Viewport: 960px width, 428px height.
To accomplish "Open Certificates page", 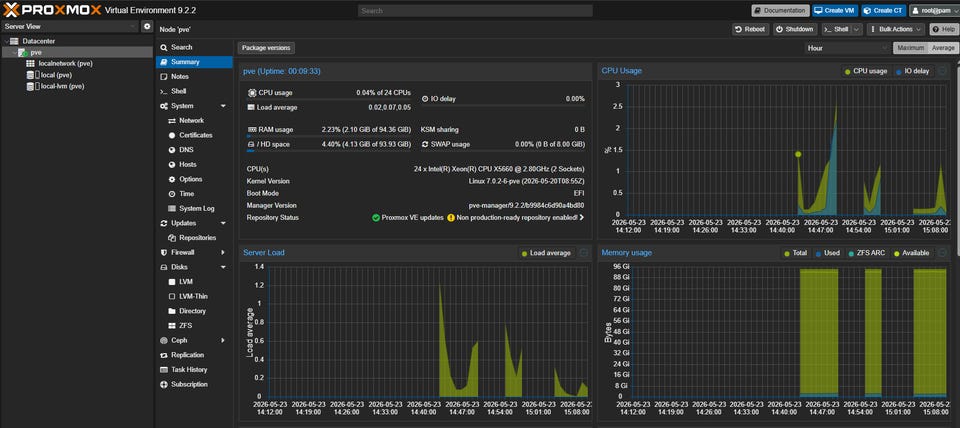I will tap(193, 135).
